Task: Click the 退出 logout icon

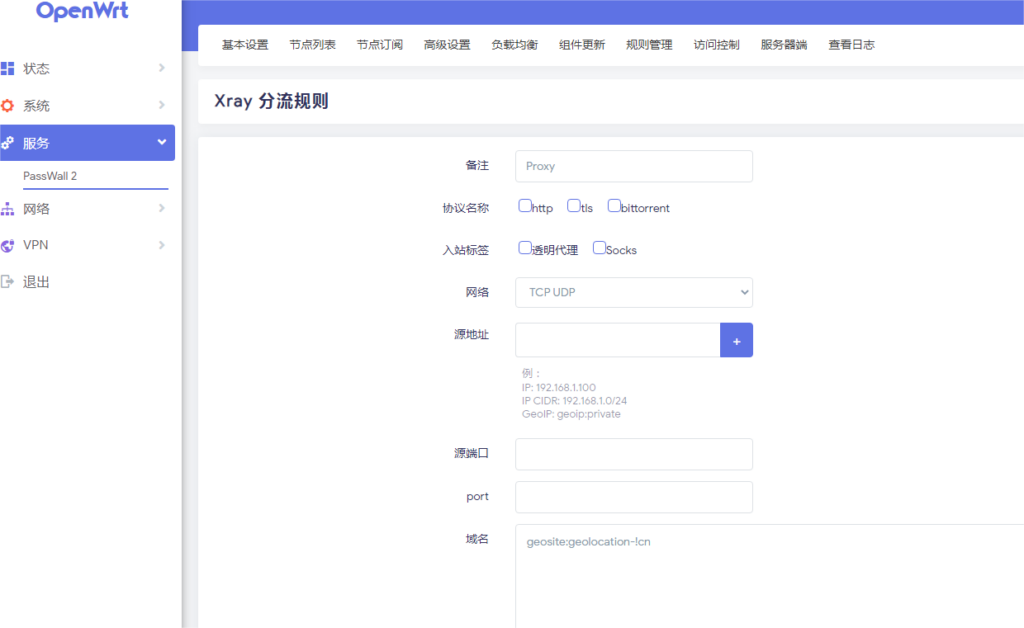Action: point(7,282)
